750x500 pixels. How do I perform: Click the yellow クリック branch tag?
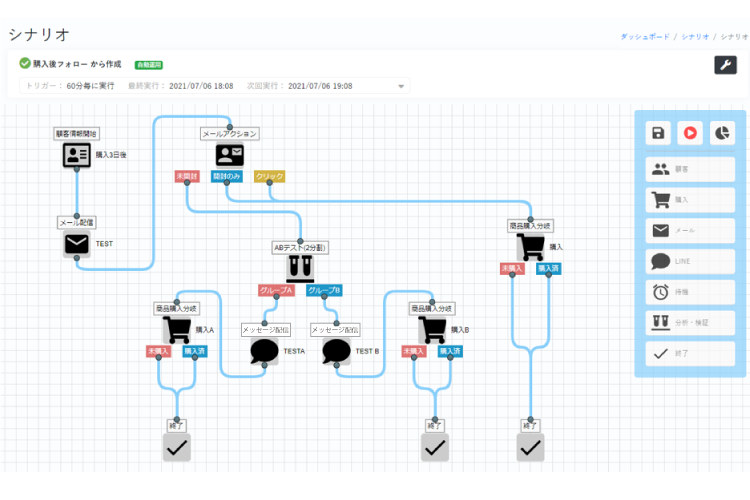click(x=270, y=176)
